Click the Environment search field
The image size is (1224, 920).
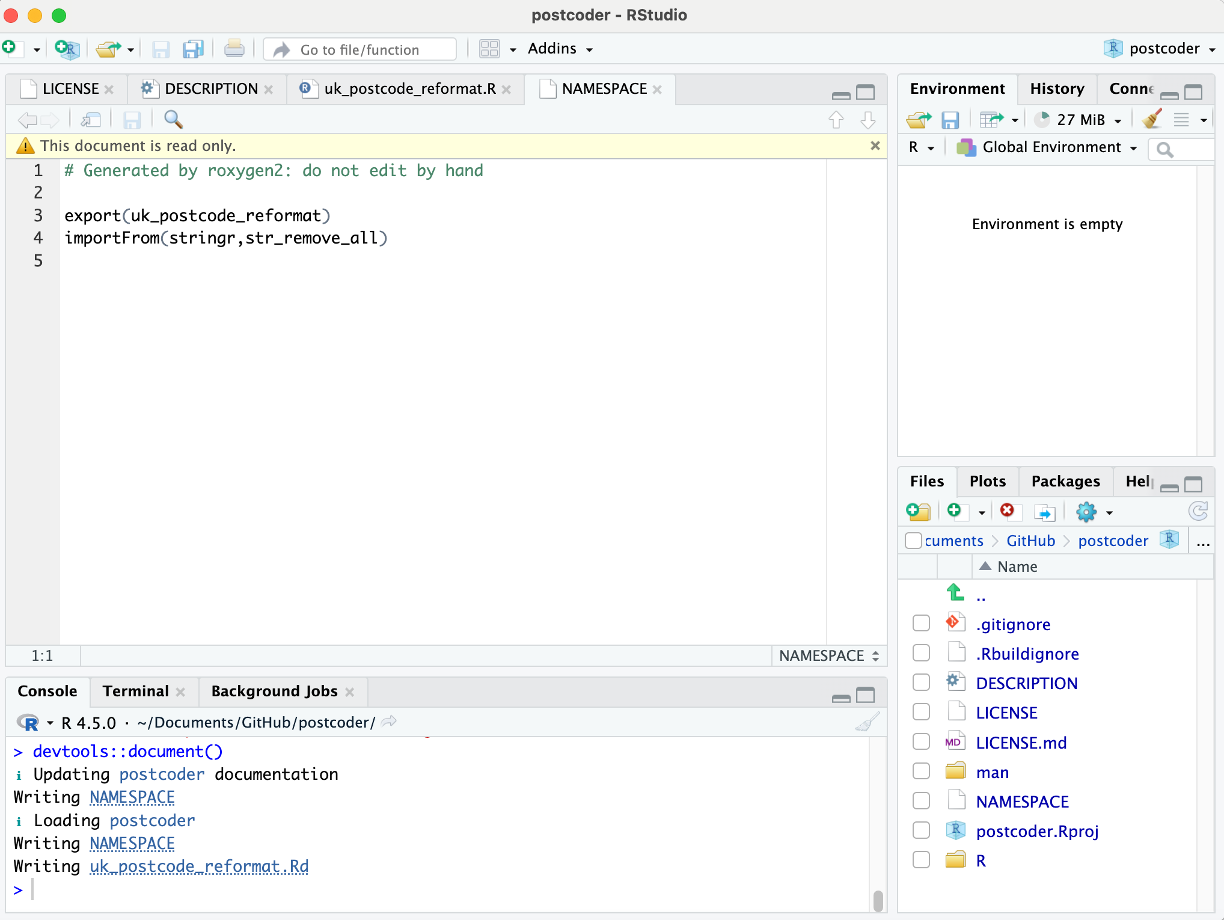pos(1183,149)
